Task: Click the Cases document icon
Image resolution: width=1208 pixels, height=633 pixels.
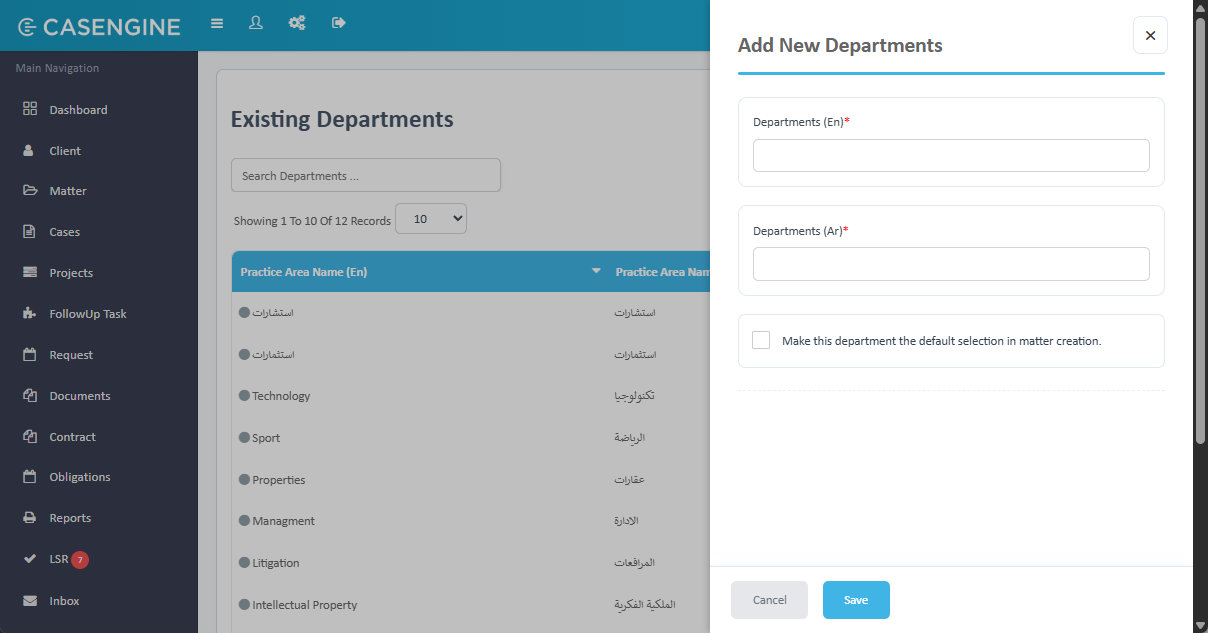Action: click(x=29, y=231)
